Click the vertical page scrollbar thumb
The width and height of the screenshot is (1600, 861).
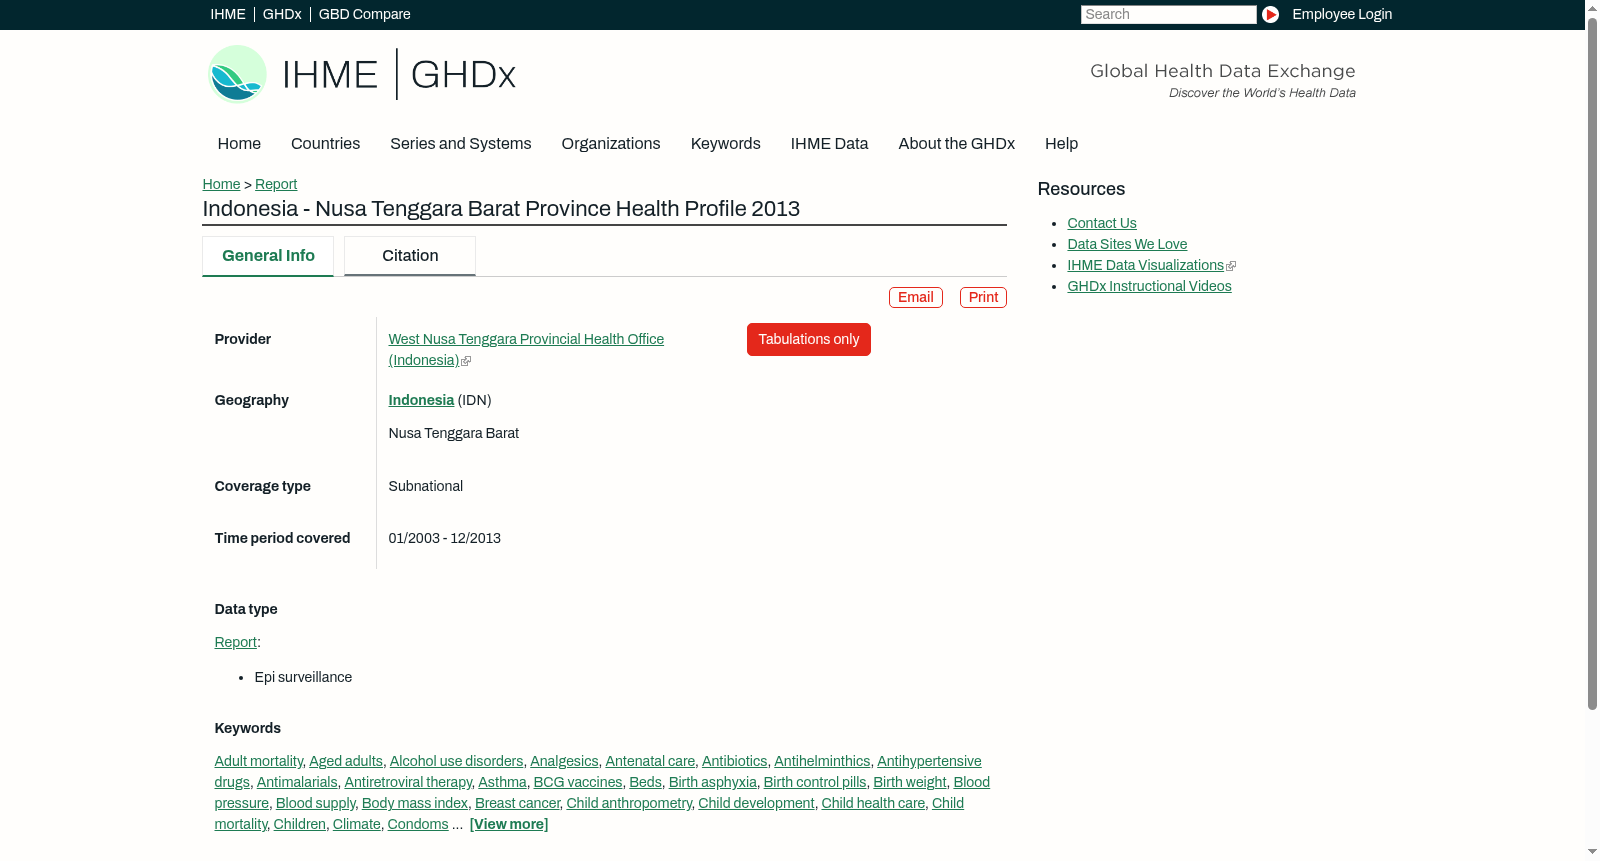pos(1592,362)
